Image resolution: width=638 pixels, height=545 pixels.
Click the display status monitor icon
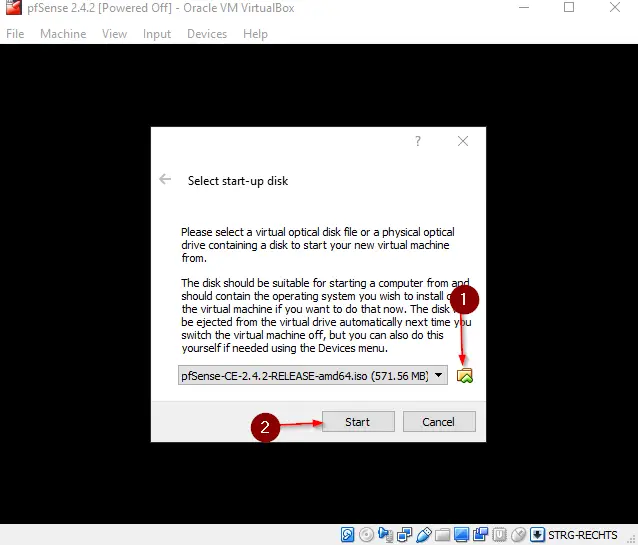(461, 534)
